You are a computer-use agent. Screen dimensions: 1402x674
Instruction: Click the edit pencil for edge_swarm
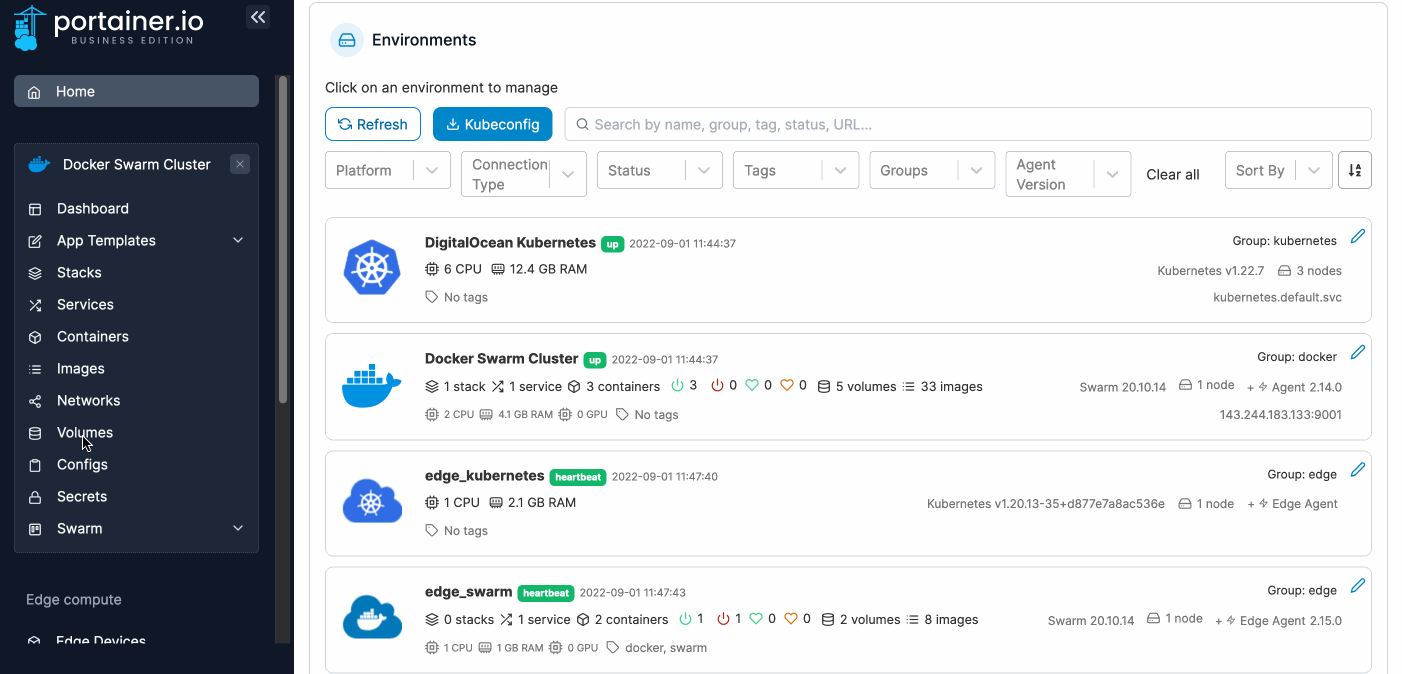(1357, 586)
